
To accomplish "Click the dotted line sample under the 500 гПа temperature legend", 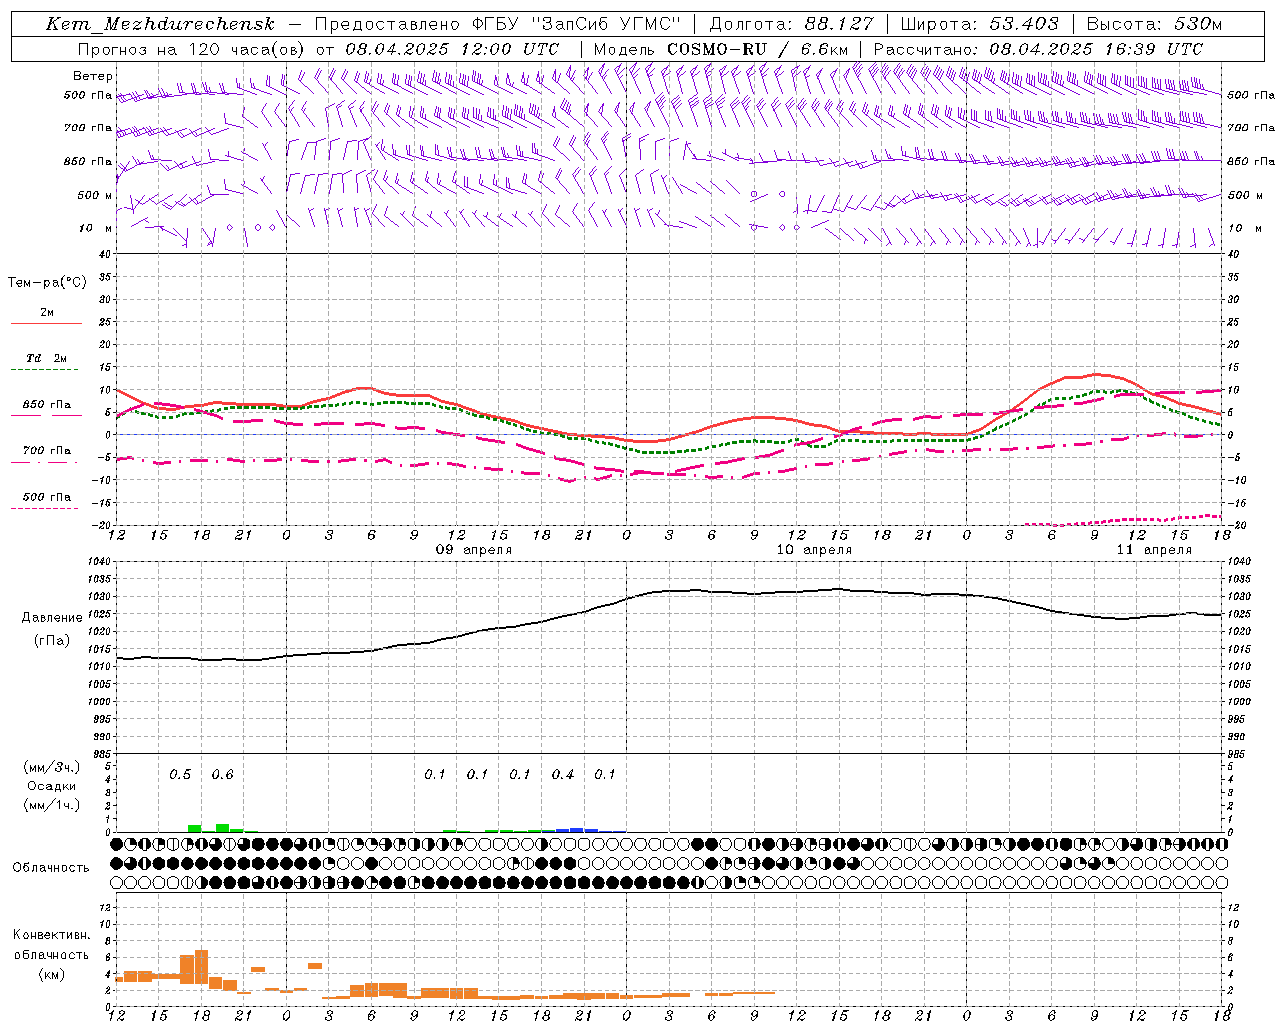I will (x=45, y=508).
